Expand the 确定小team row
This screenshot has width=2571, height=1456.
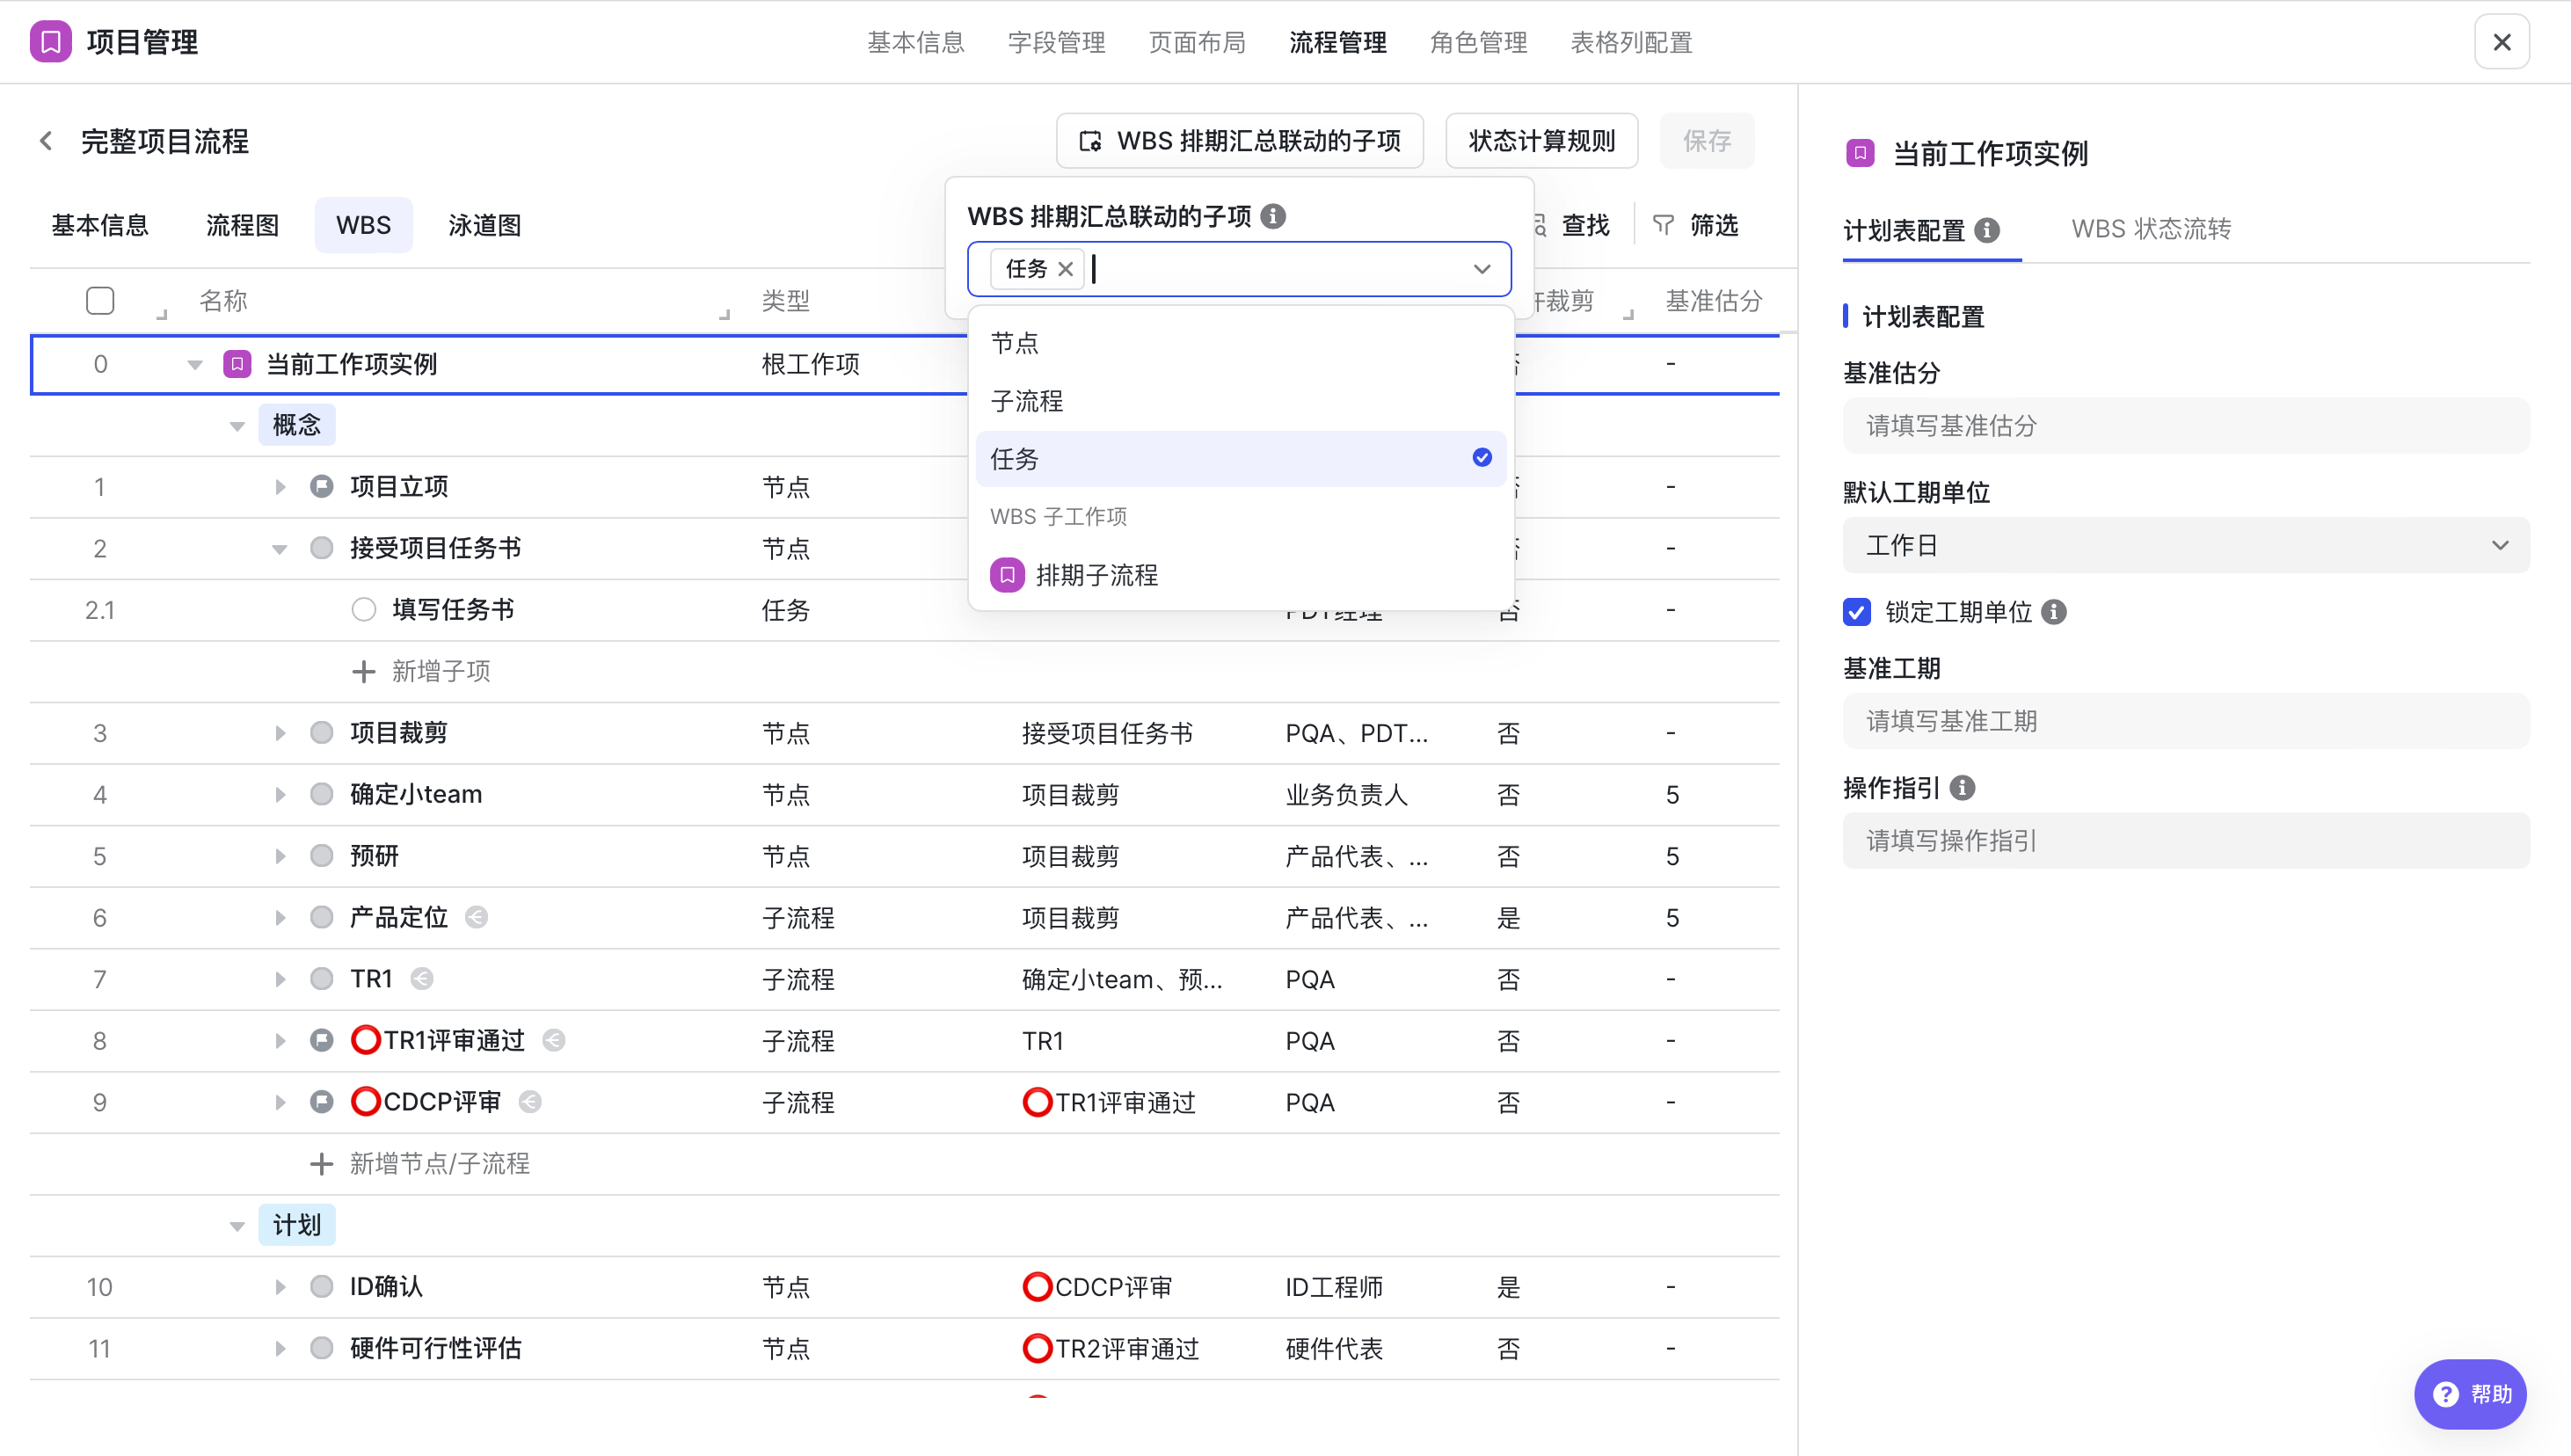click(x=280, y=795)
